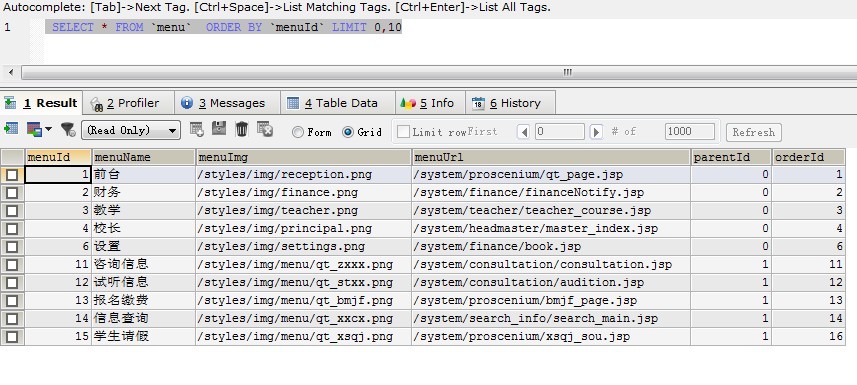Screen dimensions: 857x385
Task: Click the insert new row icon
Action: pos(197,130)
